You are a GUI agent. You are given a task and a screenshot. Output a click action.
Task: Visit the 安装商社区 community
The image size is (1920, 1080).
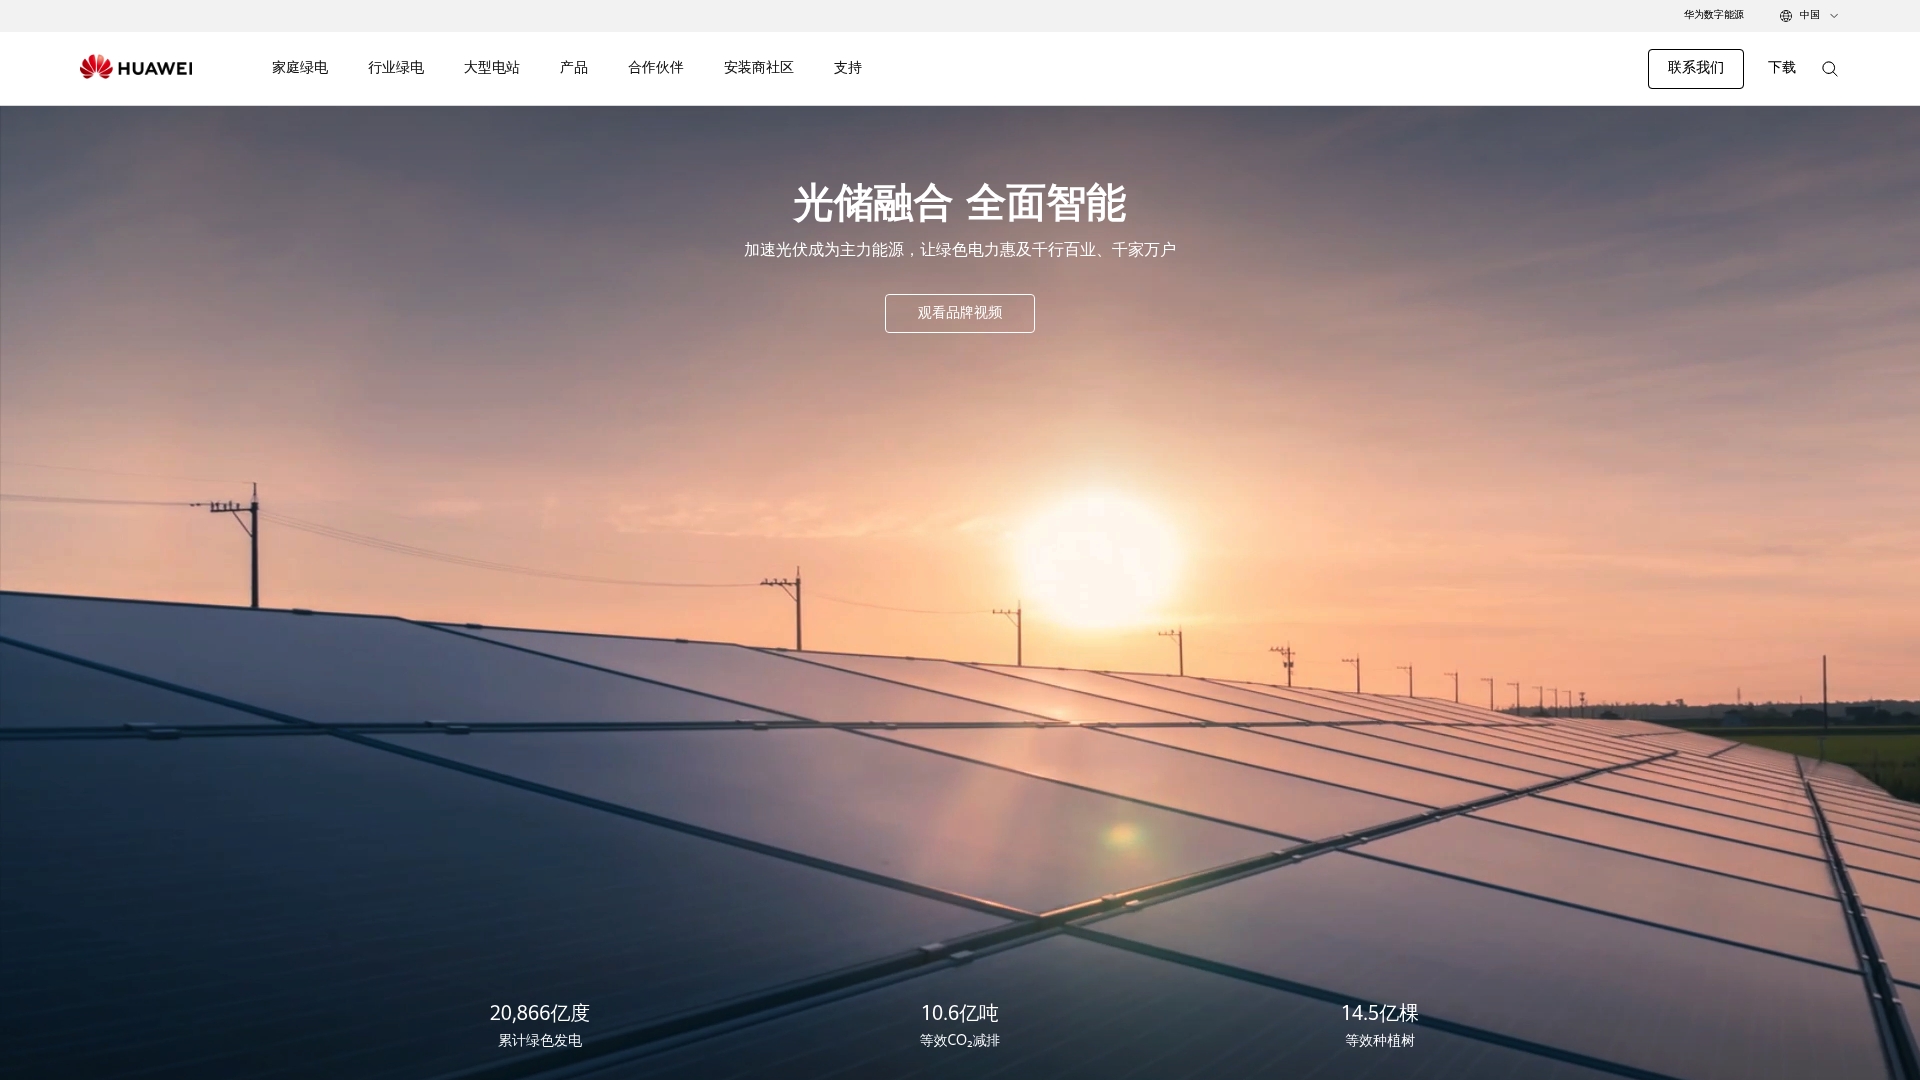click(x=759, y=68)
